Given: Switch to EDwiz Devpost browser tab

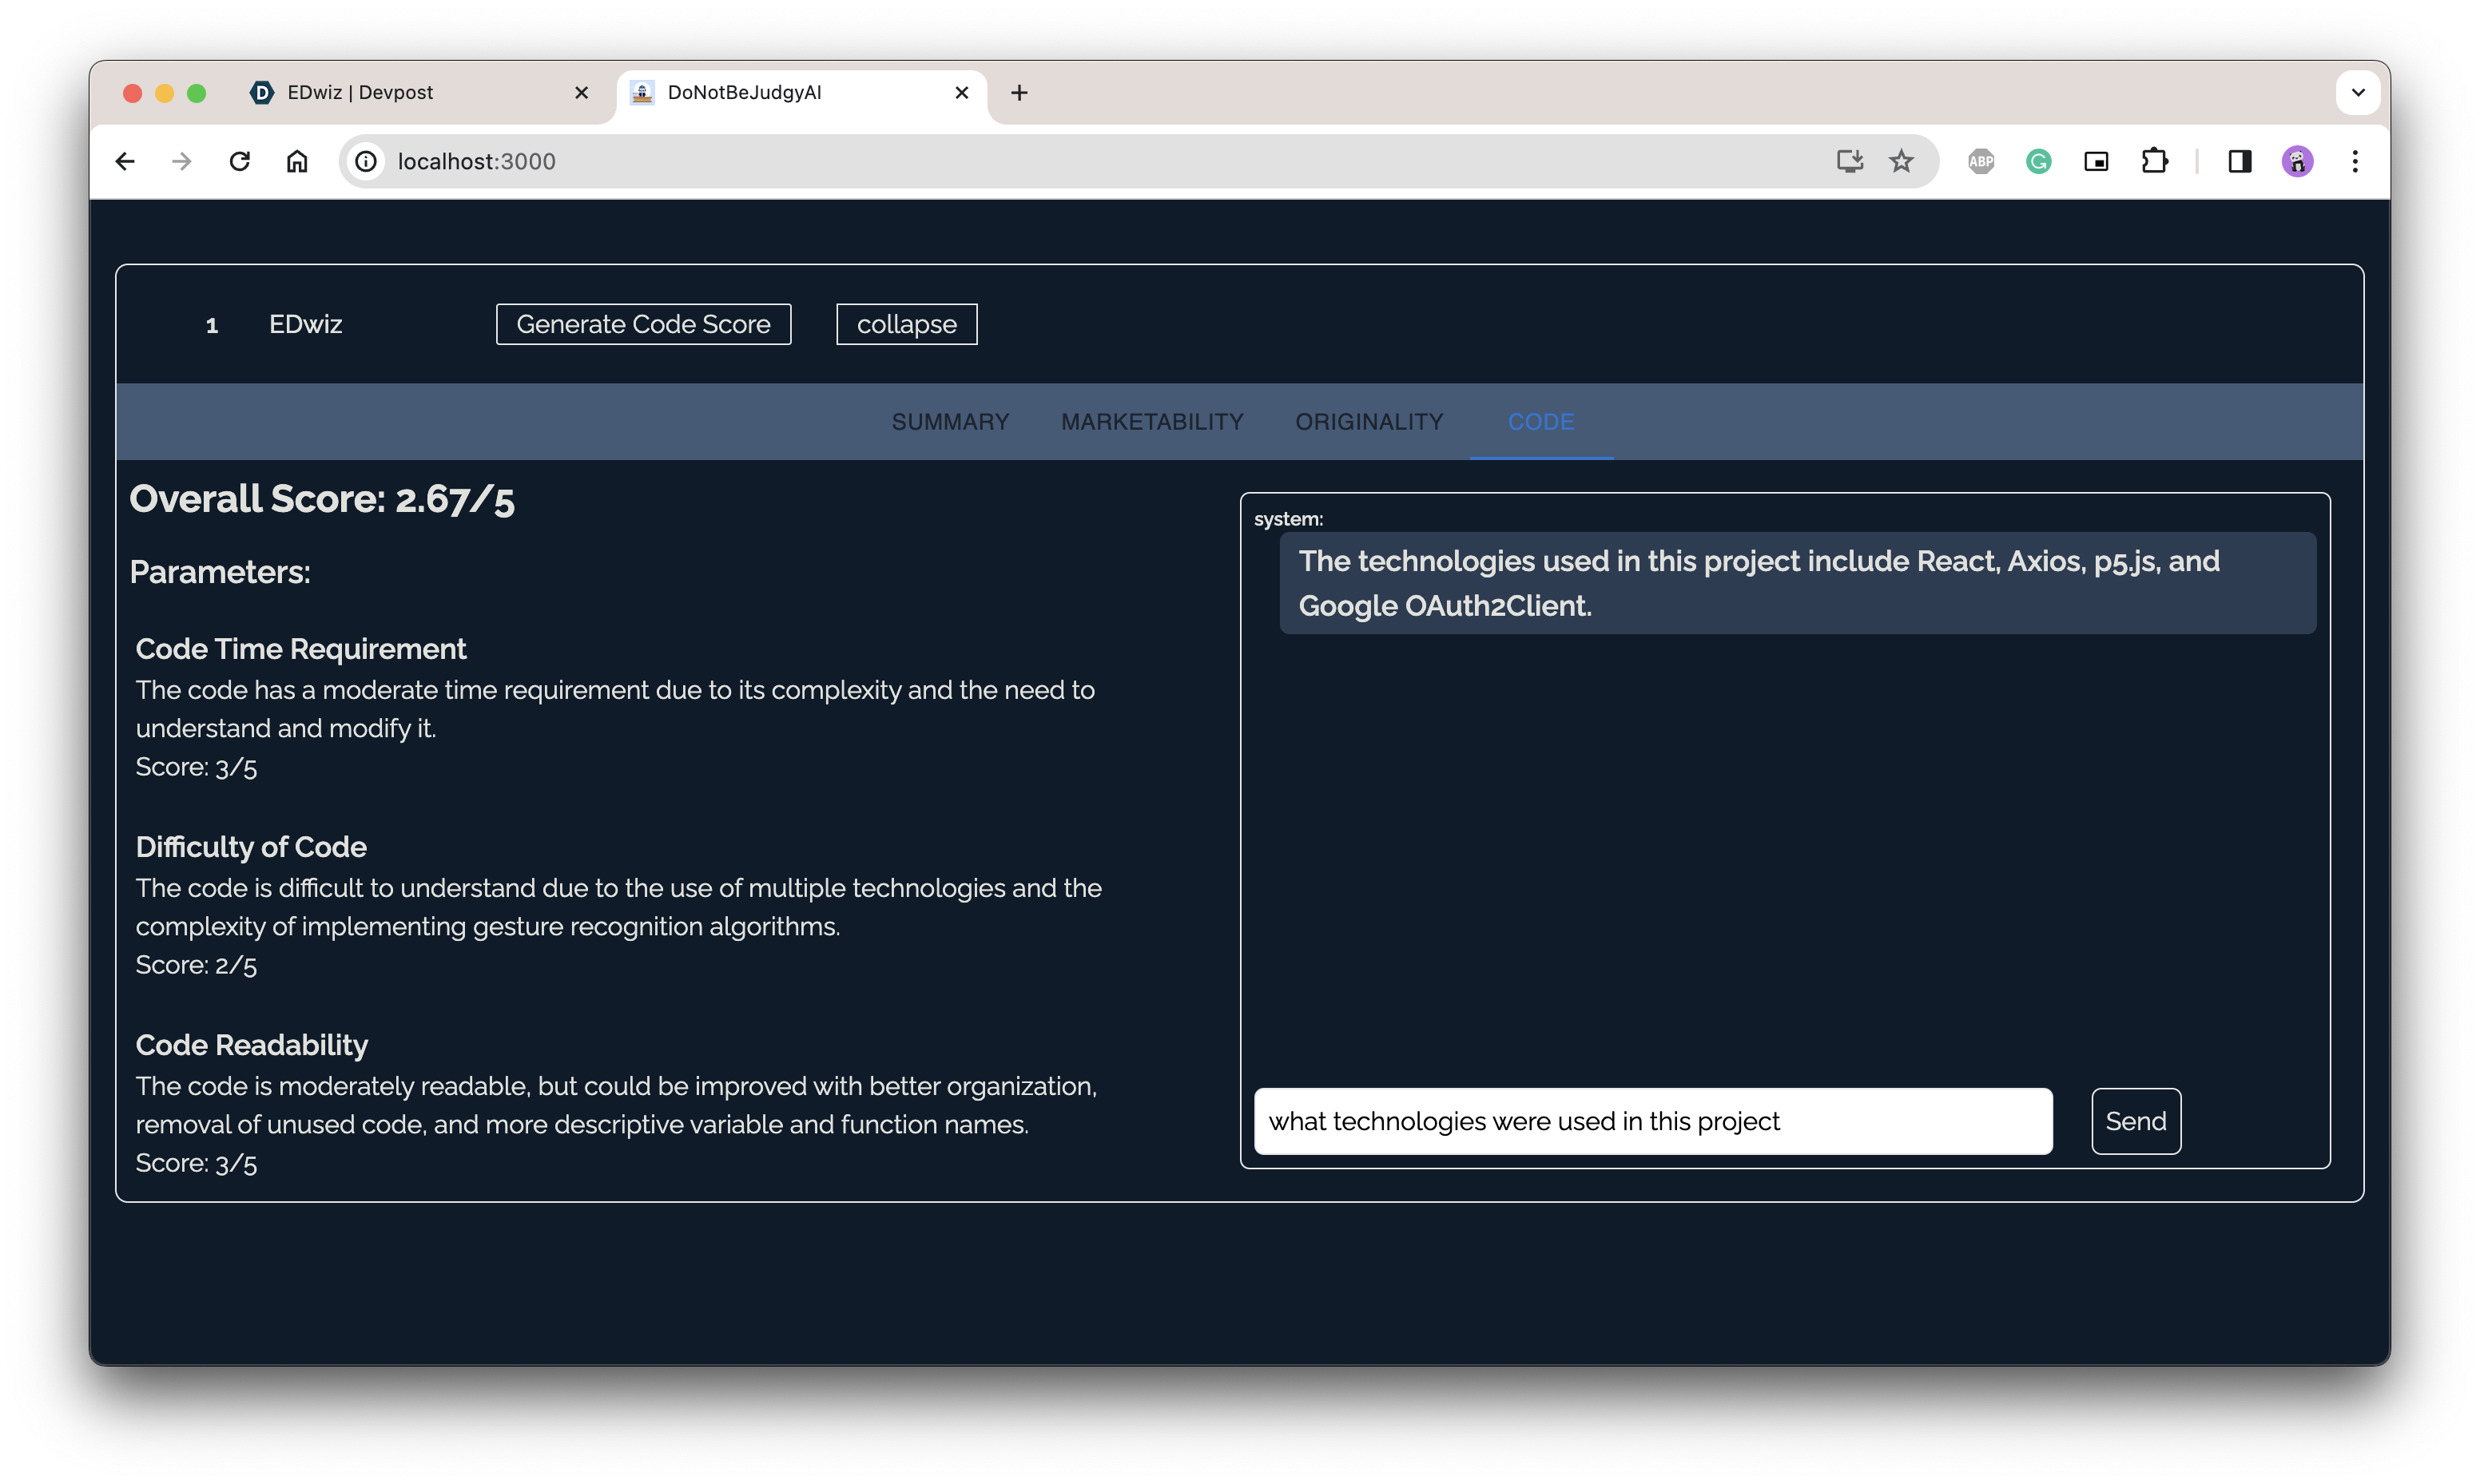Looking at the screenshot, I should click(400, 93).
